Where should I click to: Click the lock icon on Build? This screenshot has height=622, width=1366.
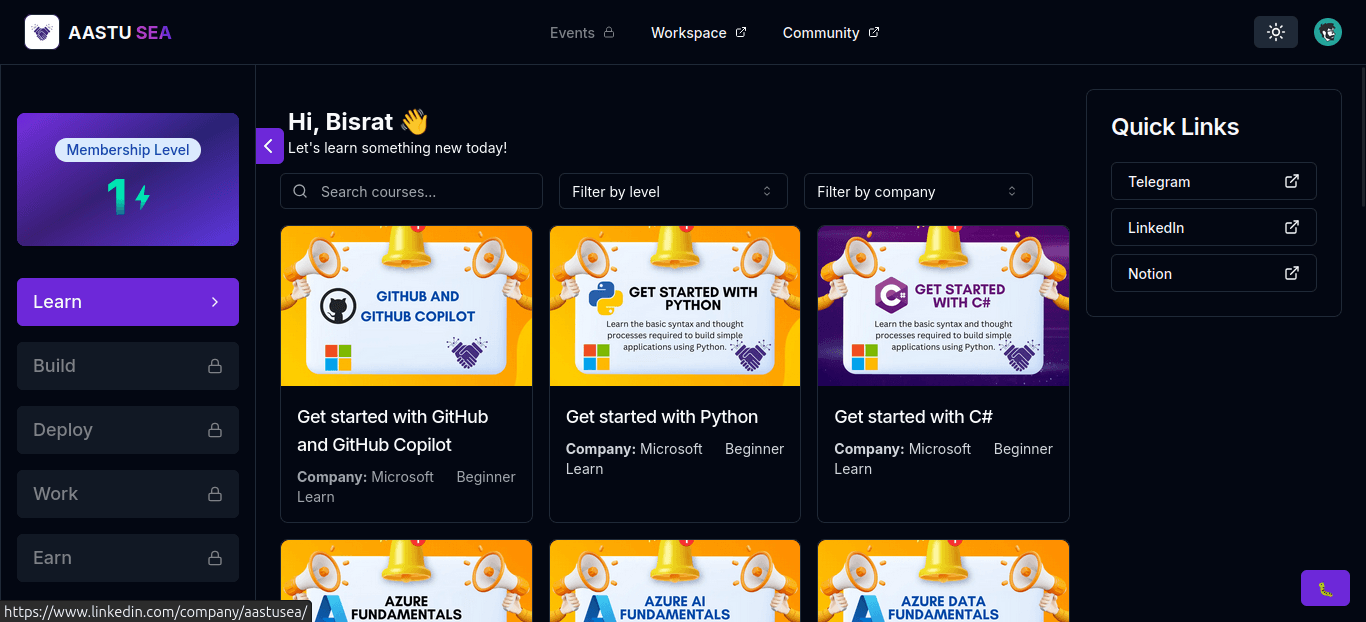pos(214,366)
